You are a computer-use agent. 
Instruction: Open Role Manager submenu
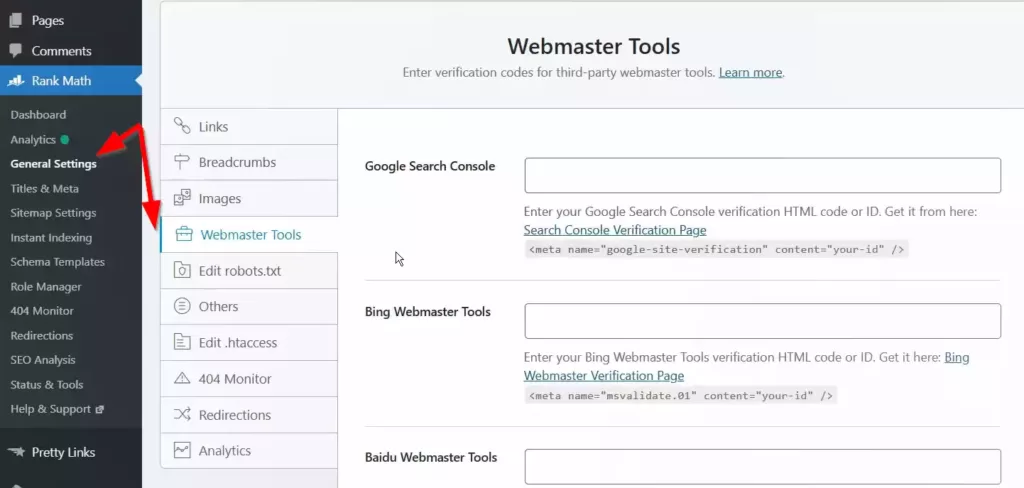(x=46, y=287)
